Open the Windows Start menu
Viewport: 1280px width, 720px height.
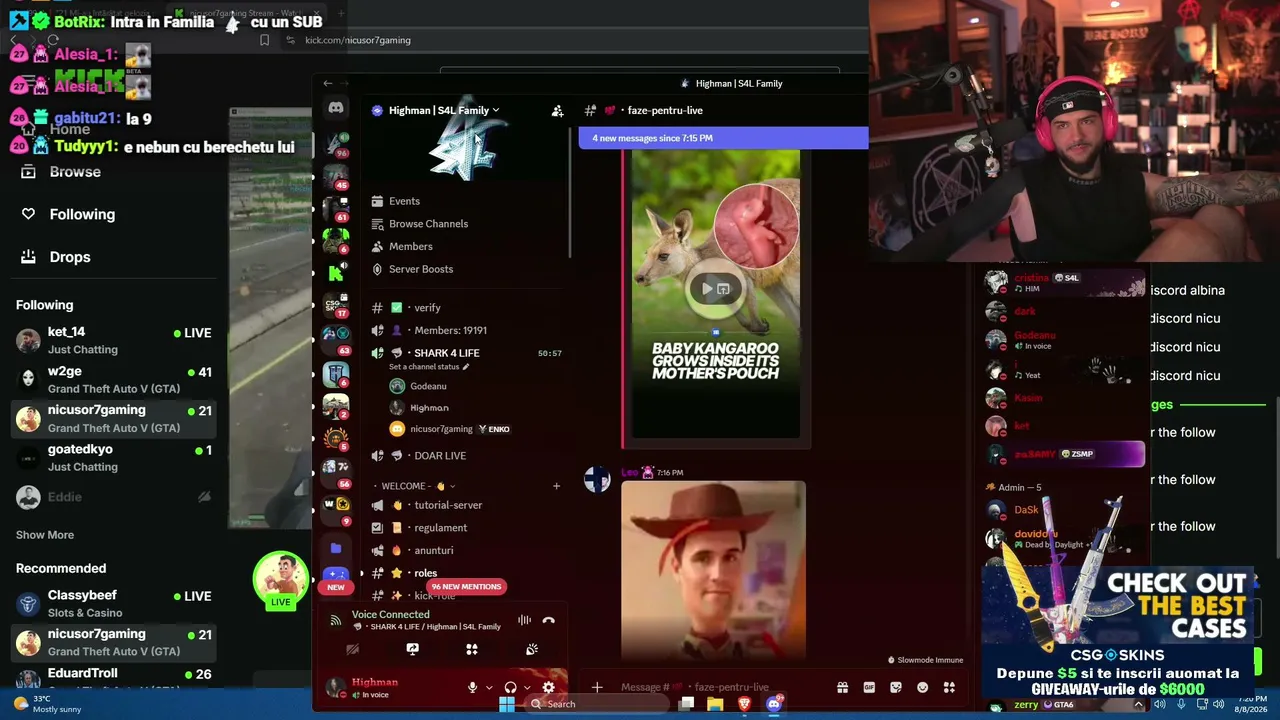point(507,704)
